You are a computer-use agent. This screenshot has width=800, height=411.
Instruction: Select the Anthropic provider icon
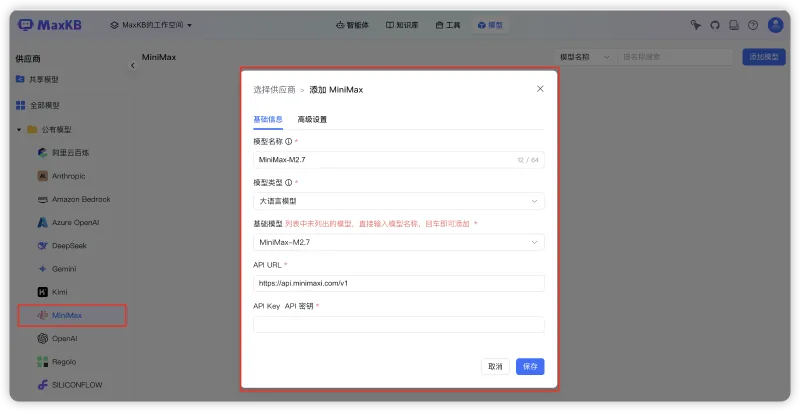click(43, 176)
